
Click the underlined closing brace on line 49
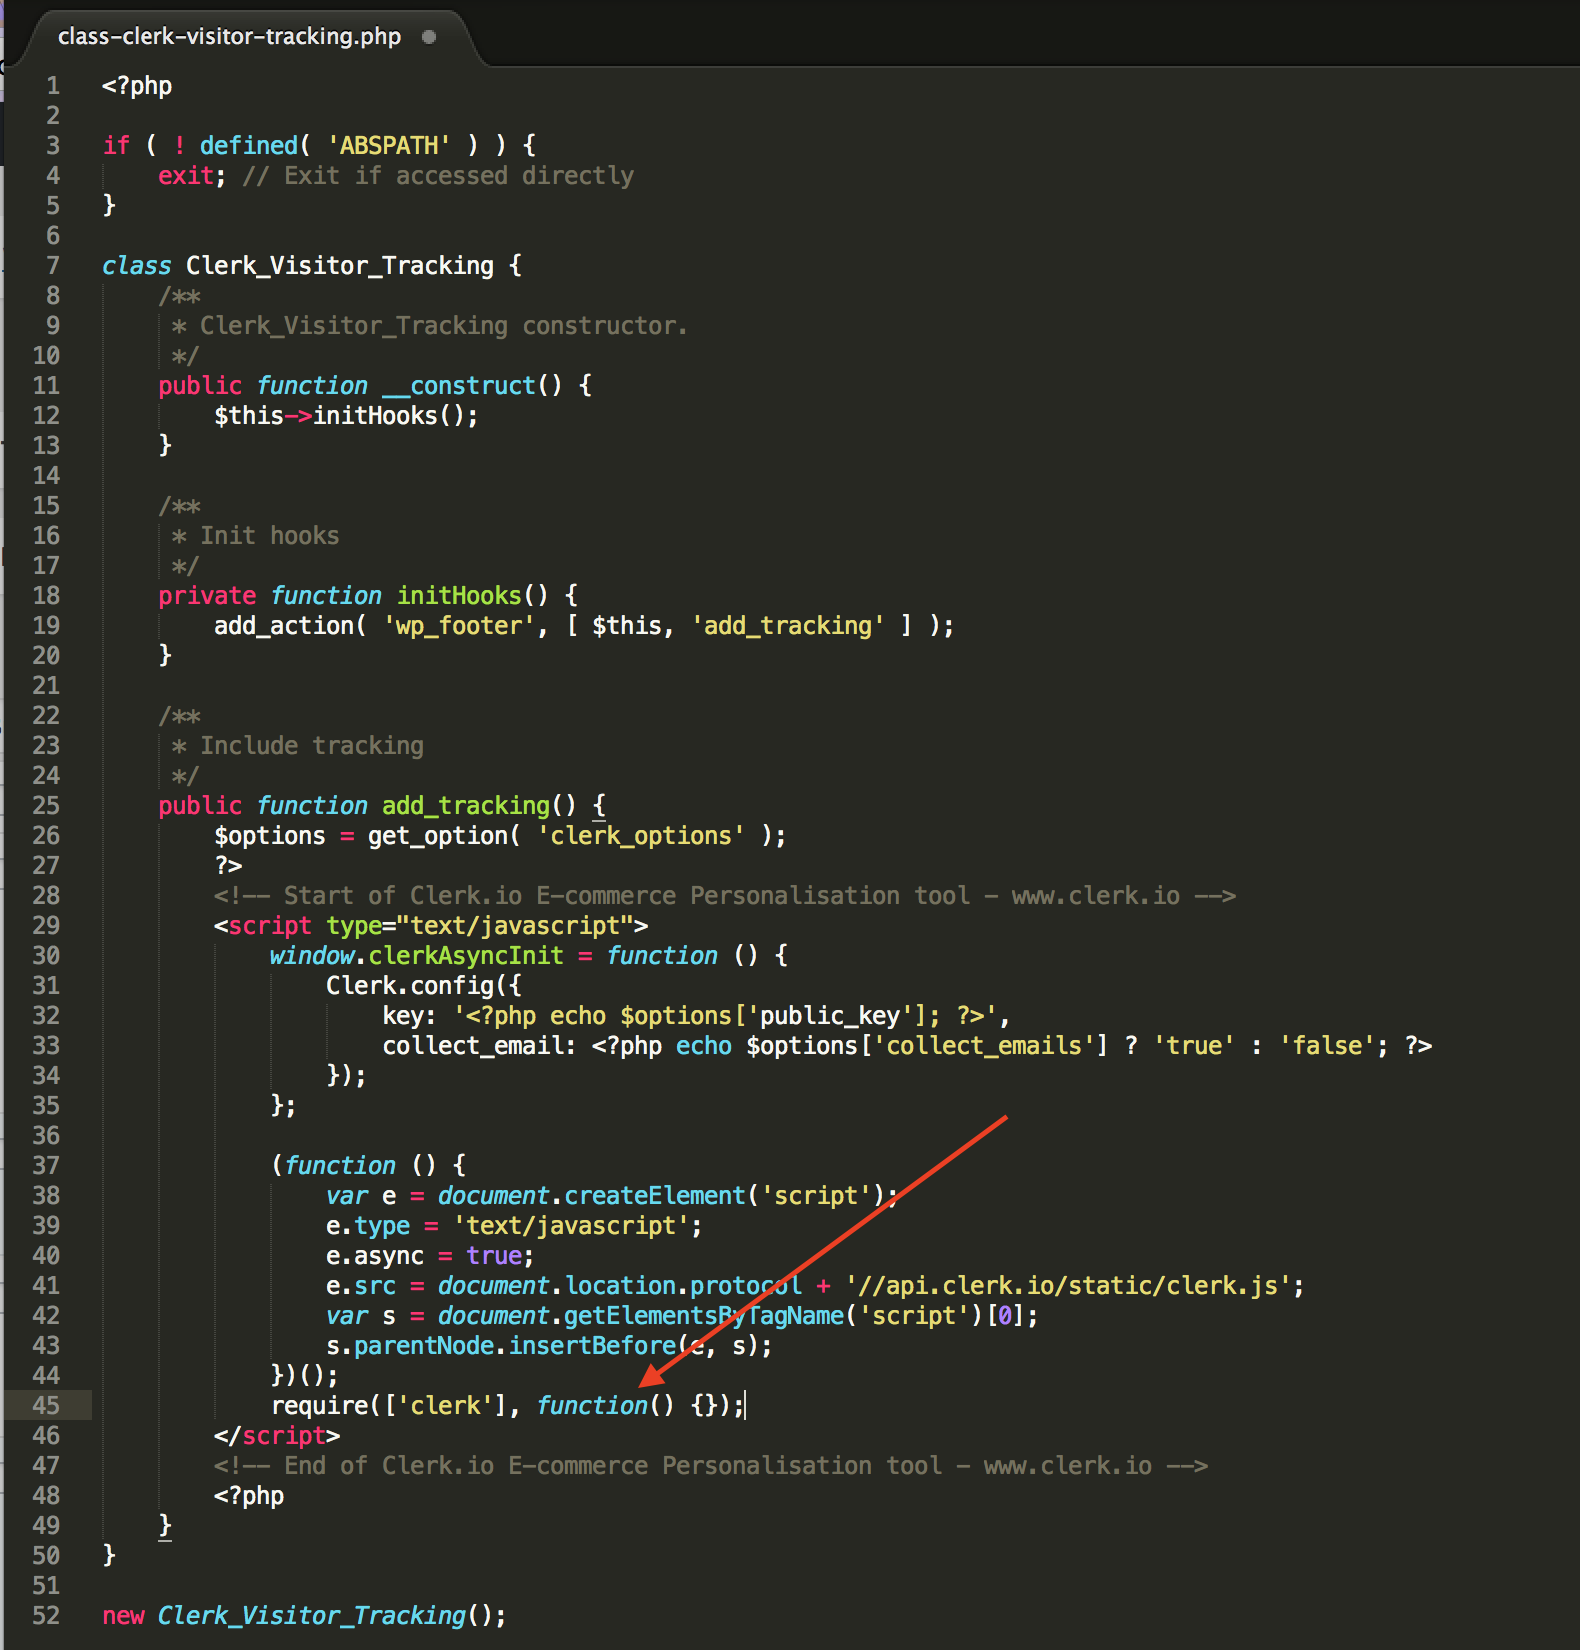[165, 1525]
